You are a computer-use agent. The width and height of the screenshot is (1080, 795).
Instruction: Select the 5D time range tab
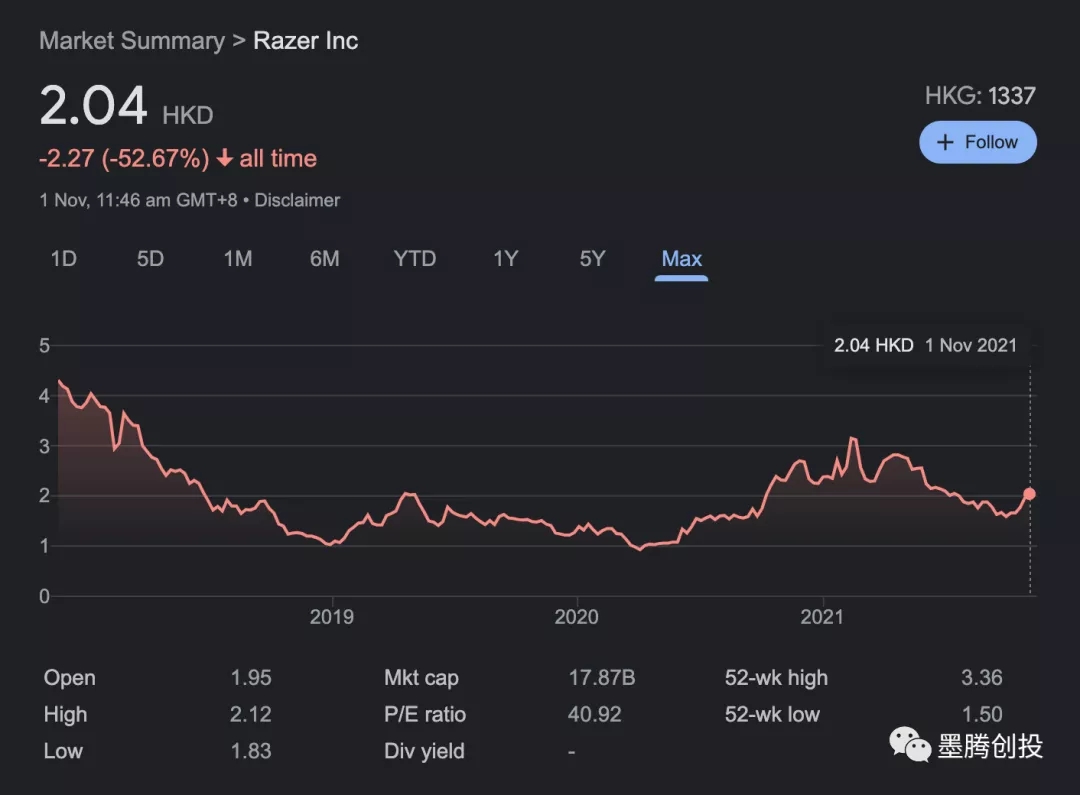pyautogui.click(x=150, y=259)
